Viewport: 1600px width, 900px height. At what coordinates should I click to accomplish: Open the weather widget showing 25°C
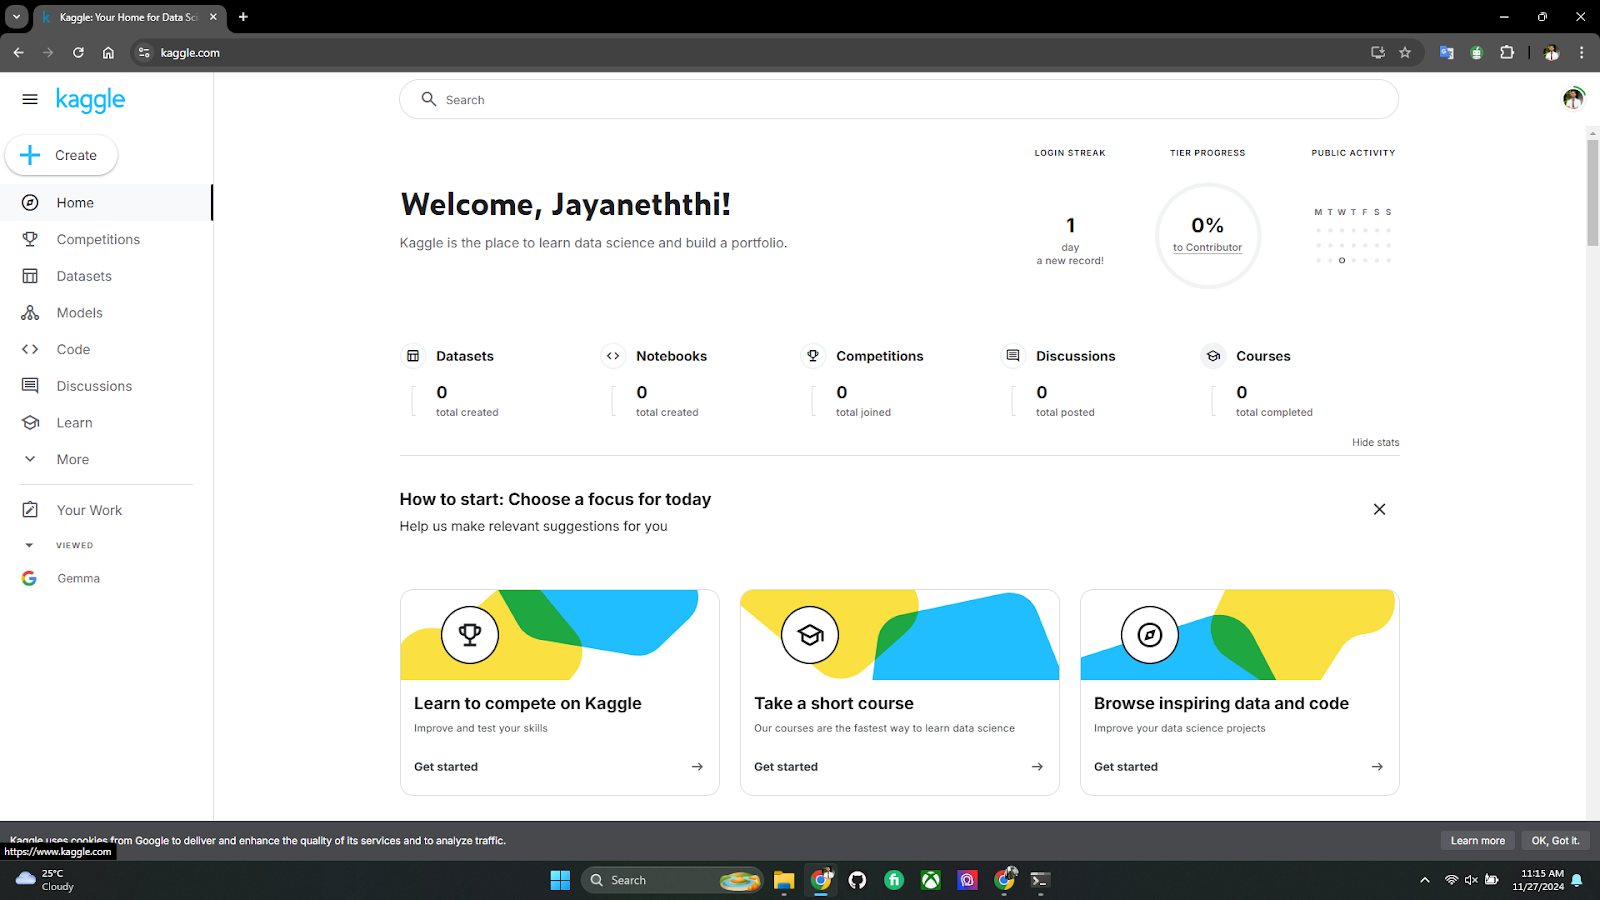coord(46,880)
